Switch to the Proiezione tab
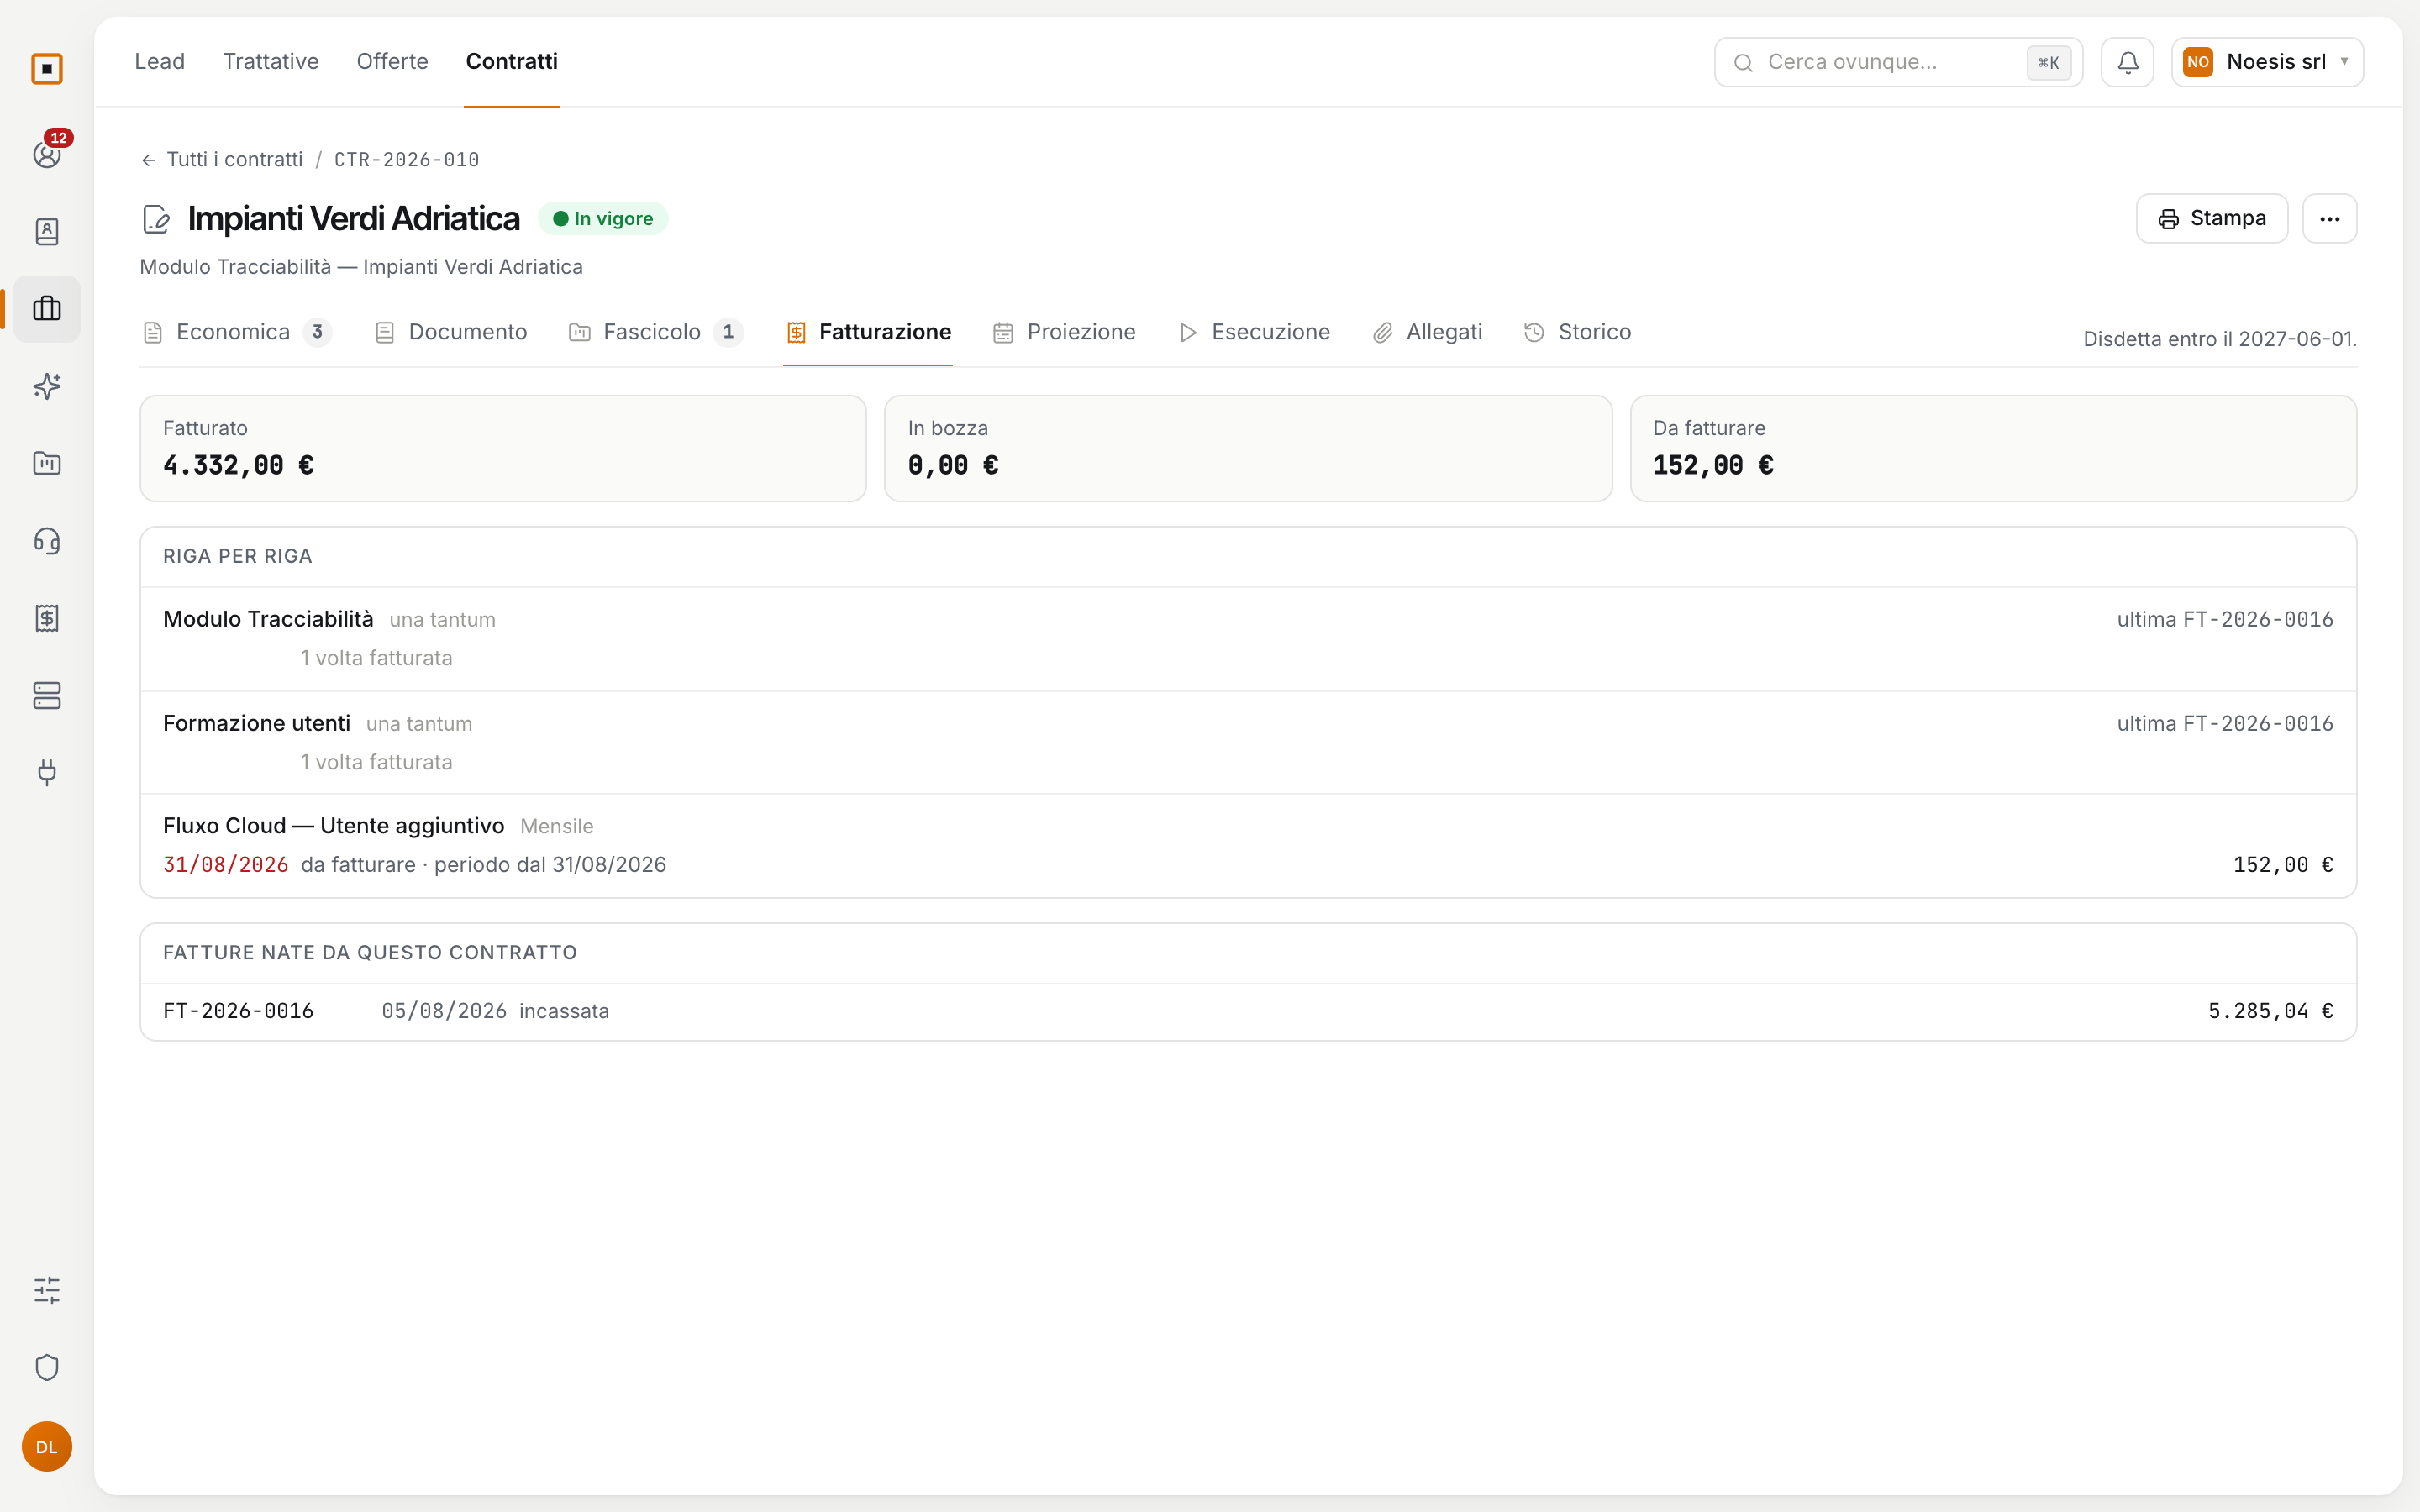 click(1064, 332)
